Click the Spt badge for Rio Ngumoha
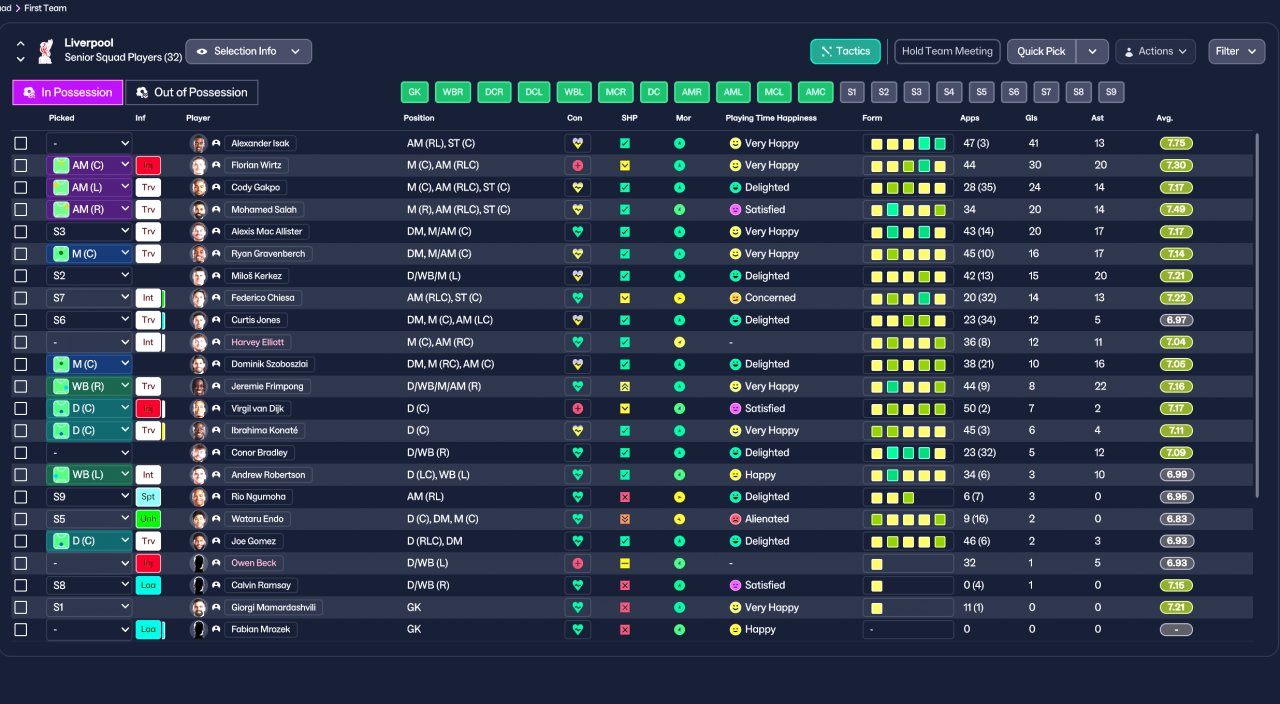 (148, 497)
